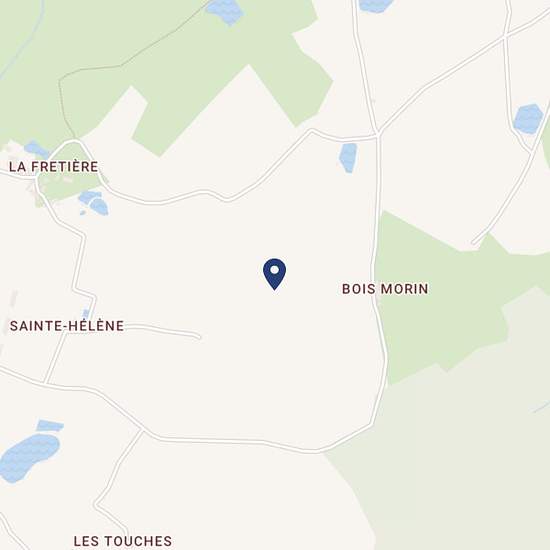Click the dead-end road east of Sainte-Hélène
Screen dimensions: 550x550
[x=161, y=330]
